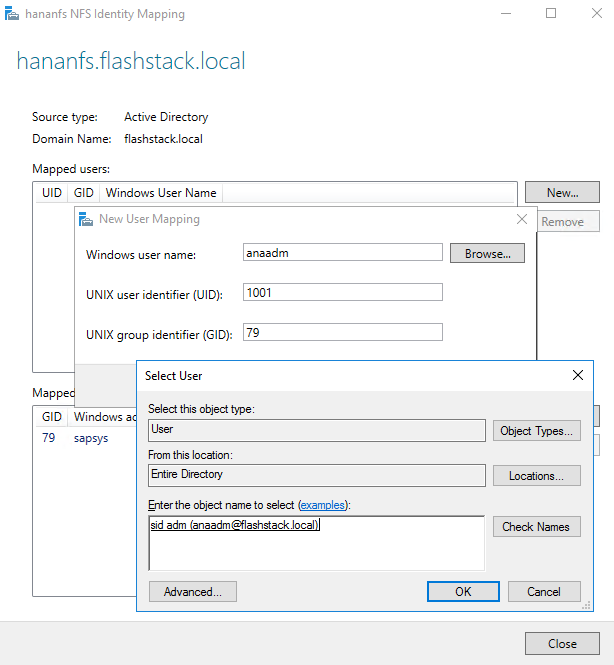The image size is (614, 665).
Task: Close the NFS Identity Mapping window
Action: tap(597, 14)
